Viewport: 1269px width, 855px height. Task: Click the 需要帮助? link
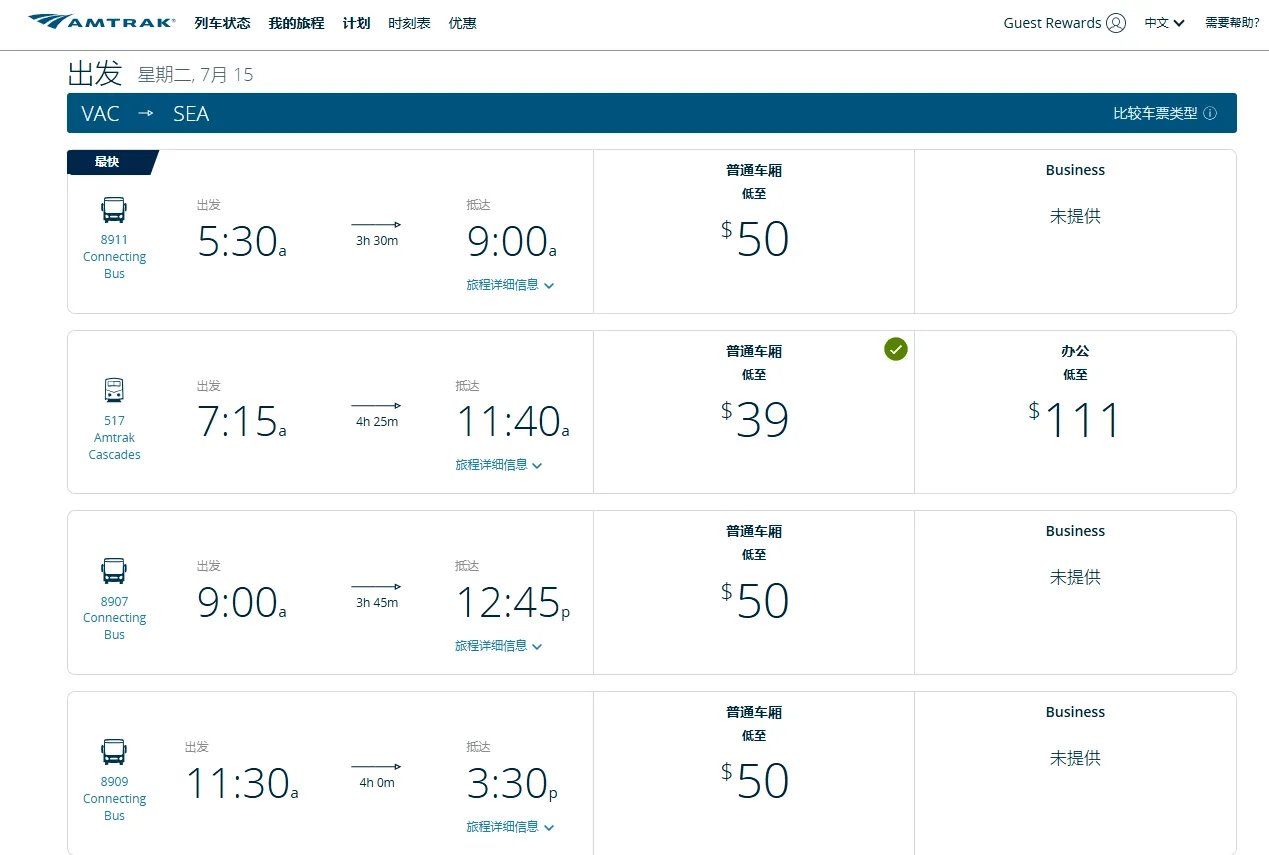[1232, 23]
